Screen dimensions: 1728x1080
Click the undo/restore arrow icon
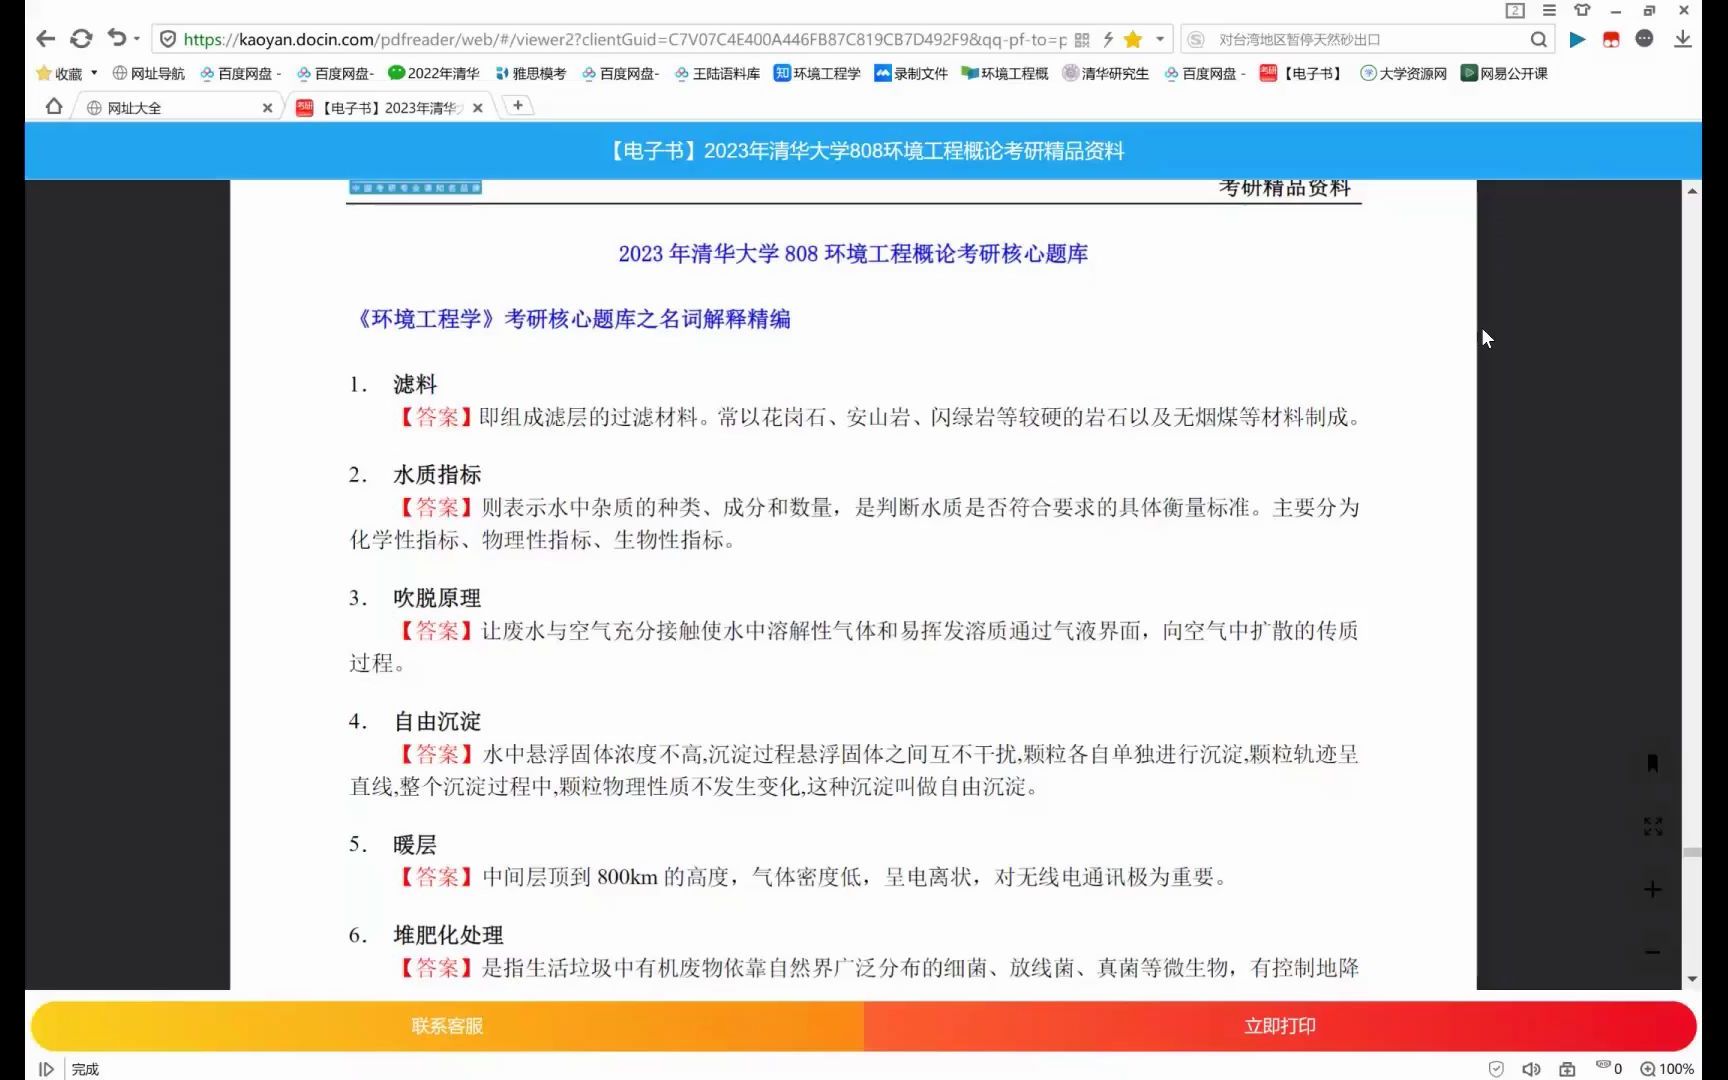click(x=117, y=38)
